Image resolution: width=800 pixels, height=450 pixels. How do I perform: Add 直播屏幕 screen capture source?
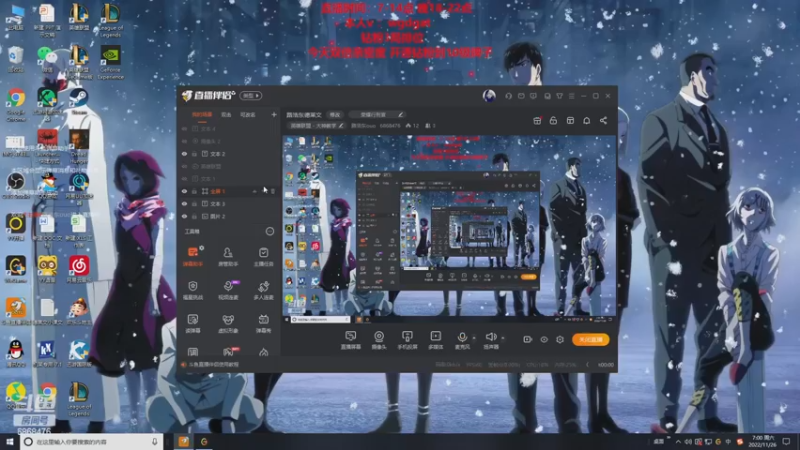pyautogui.click(x=351, y=340)
